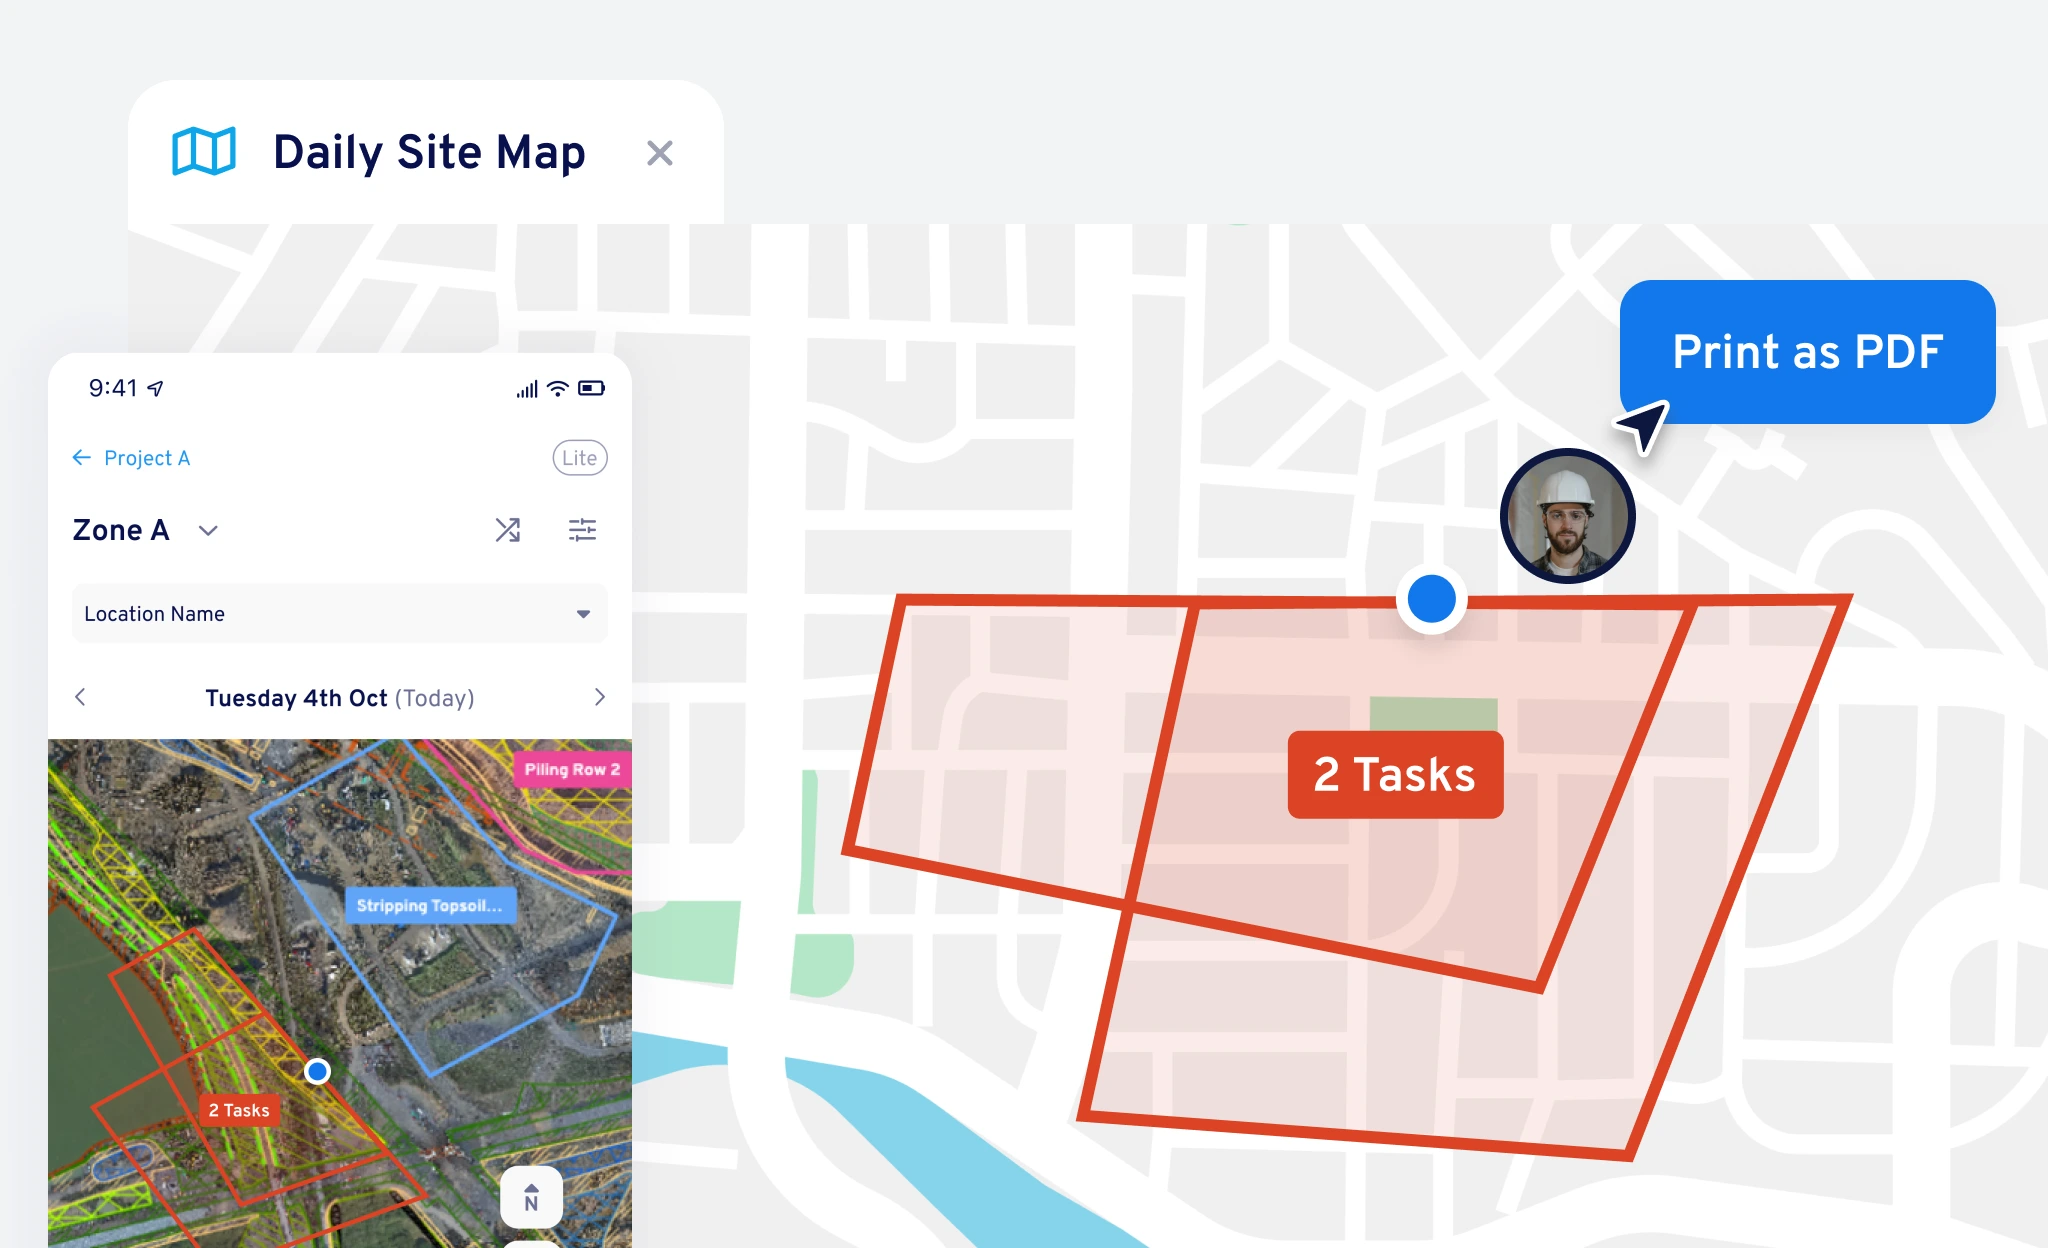Go to the next day arrow
The width and height of the screenshot is (2048, 1248).
600,697
